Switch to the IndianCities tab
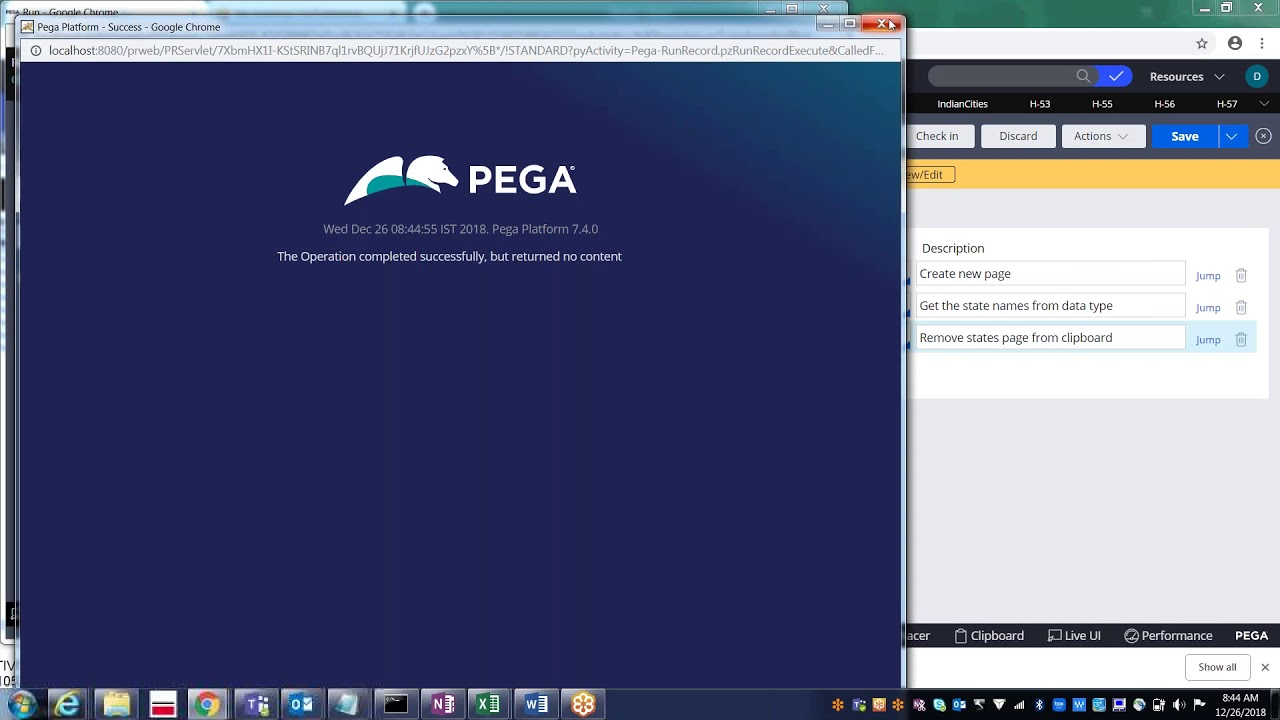The height and width of the screenshot is (720, 1280). tap(962, 104)
